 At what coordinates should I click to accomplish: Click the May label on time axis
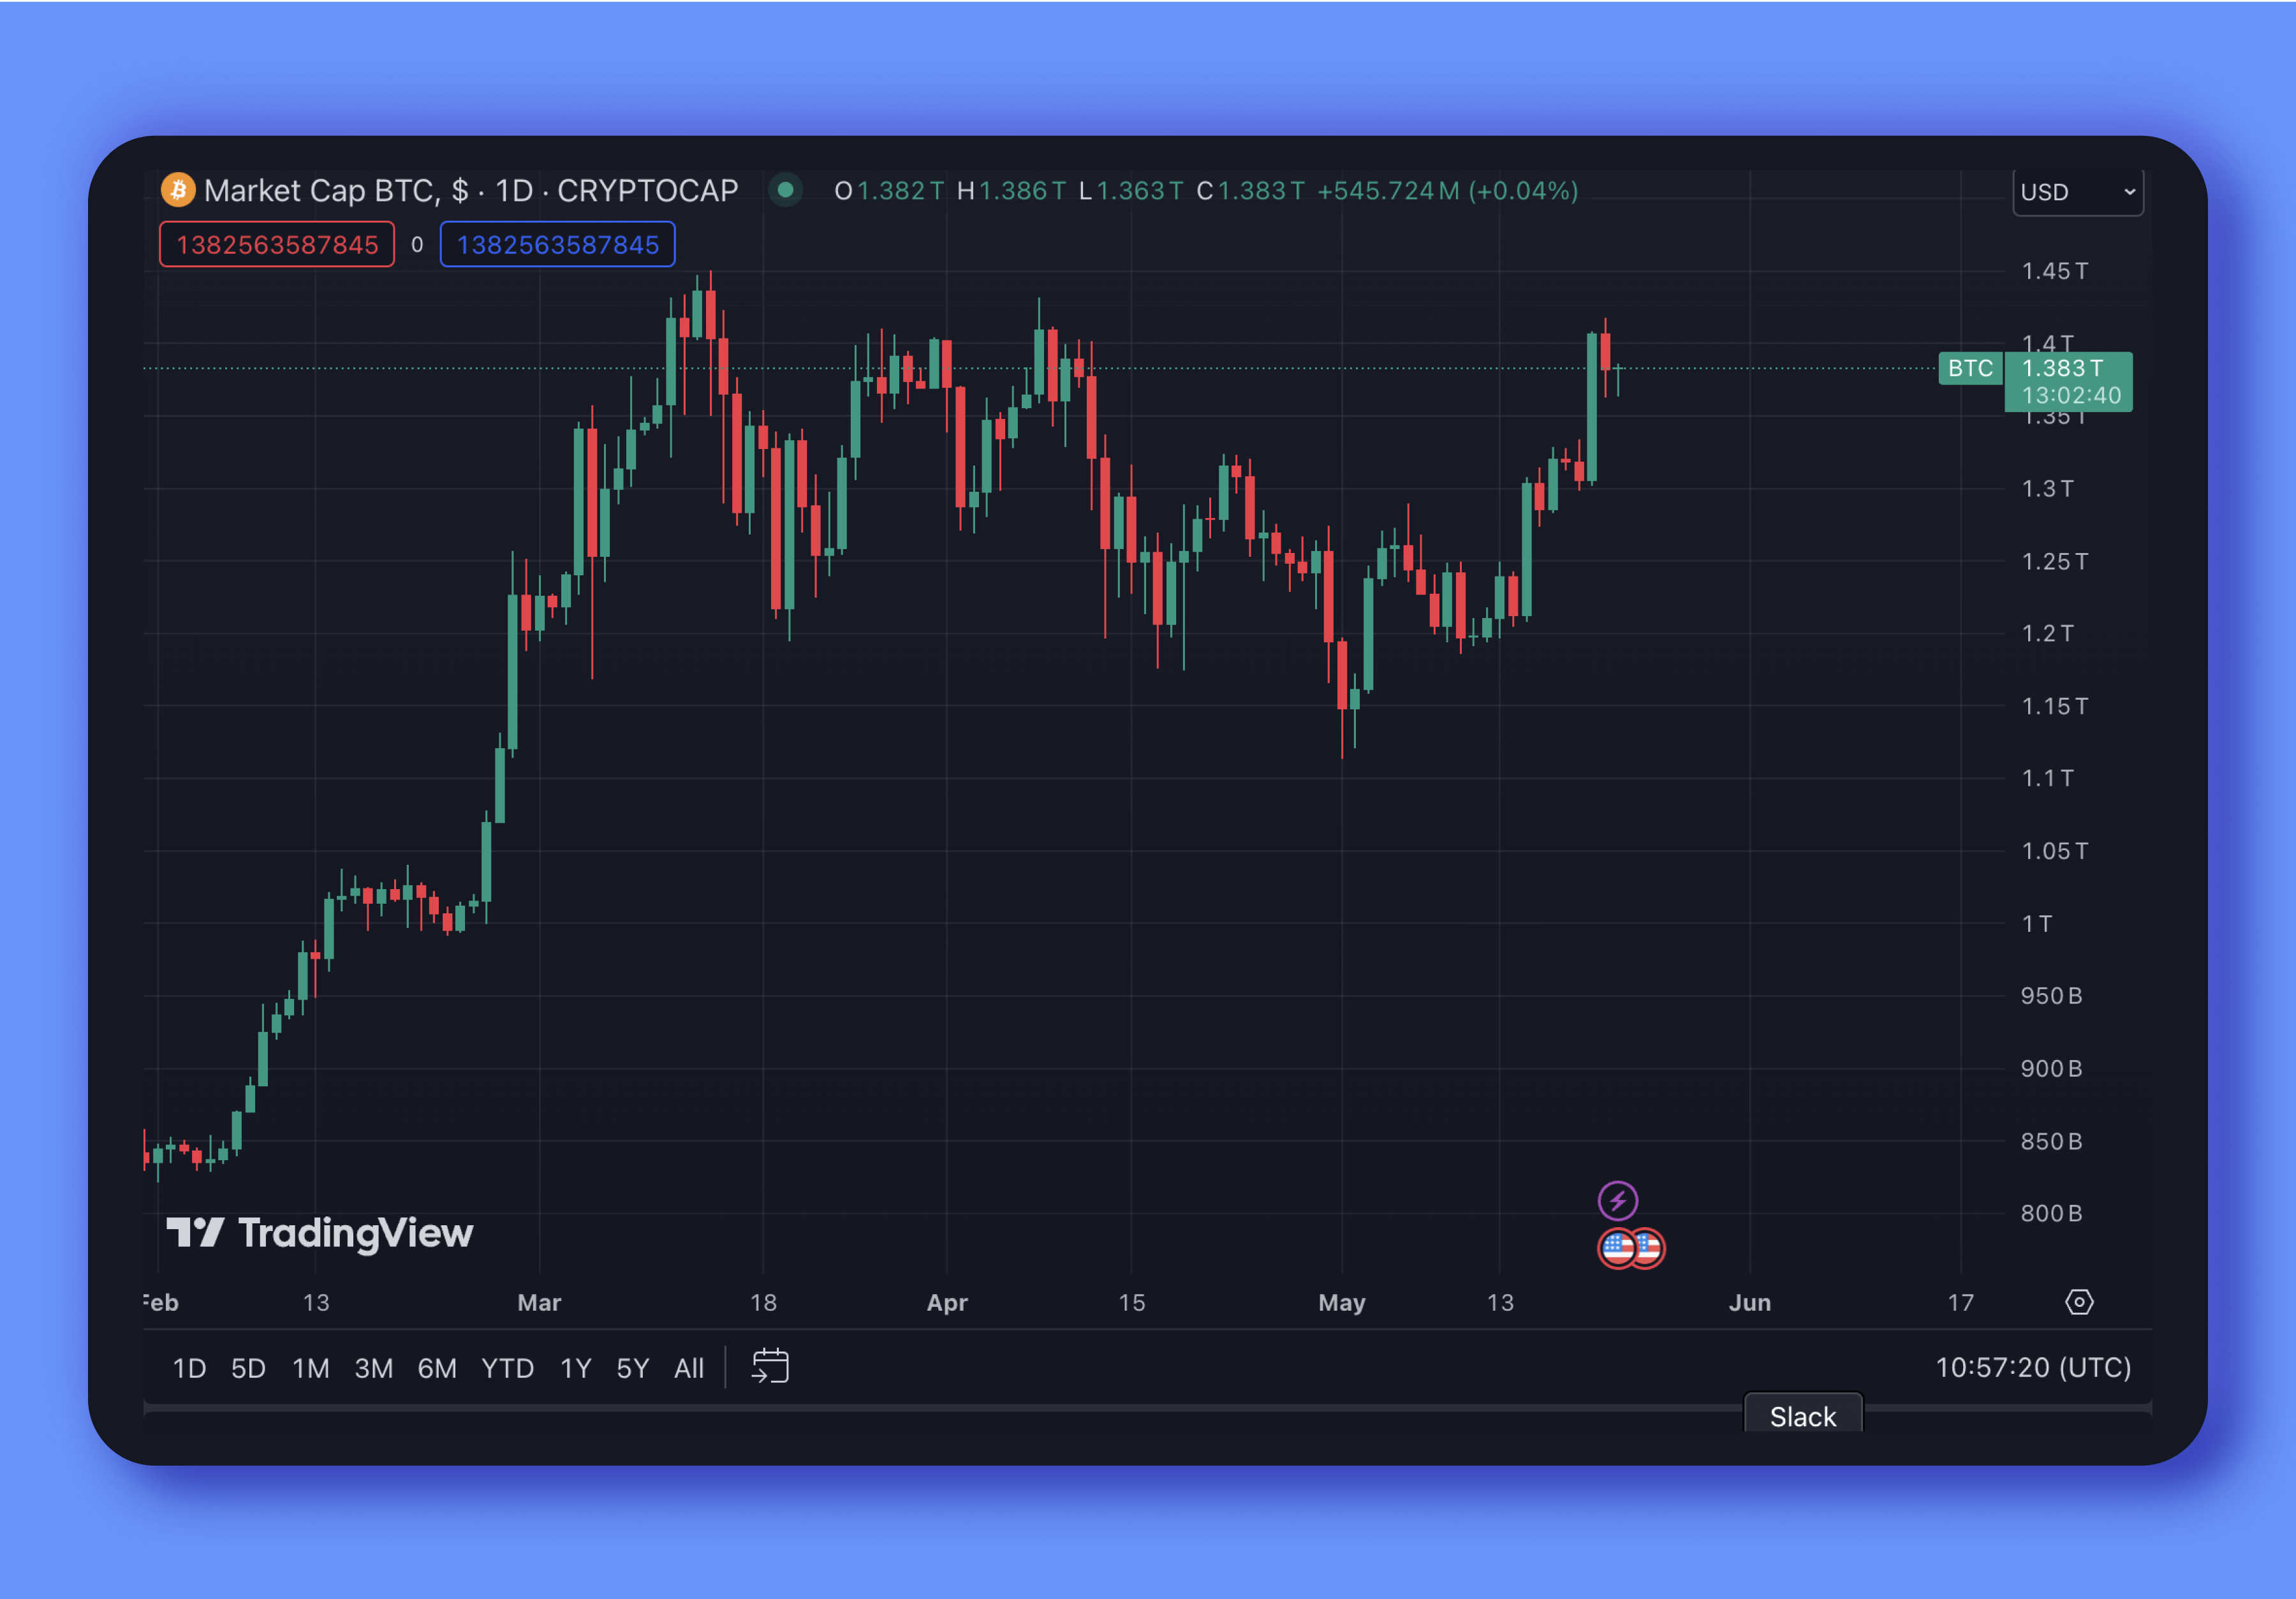click(1341, 1302)
